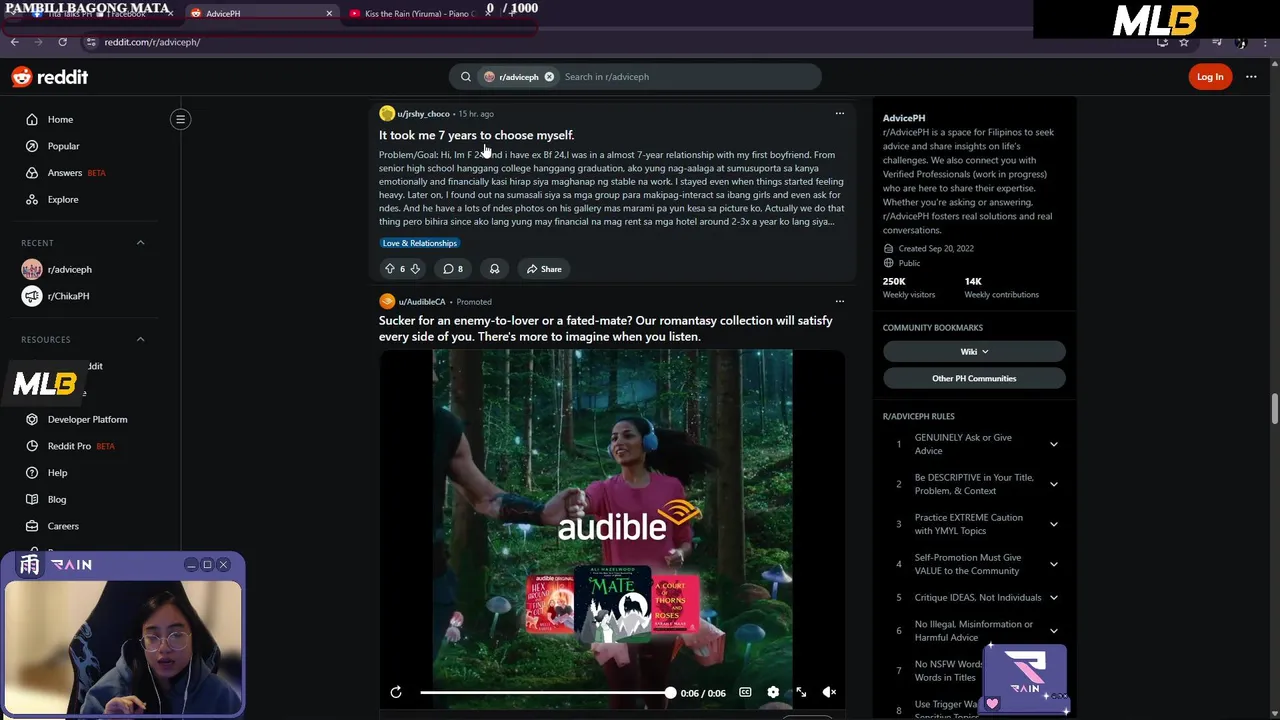This screenshot has width=1280, height=720.
Task: Close the AdvicePH browser tab
Action: click(x=329, y=14)
